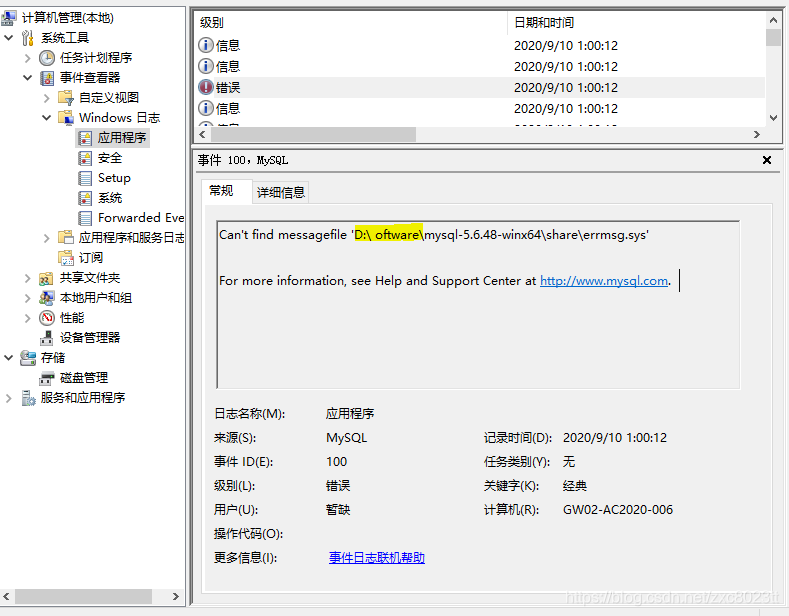Click the 安全 log icon
789x616 pixels.
pyautogui.click(x=85, y=158)
